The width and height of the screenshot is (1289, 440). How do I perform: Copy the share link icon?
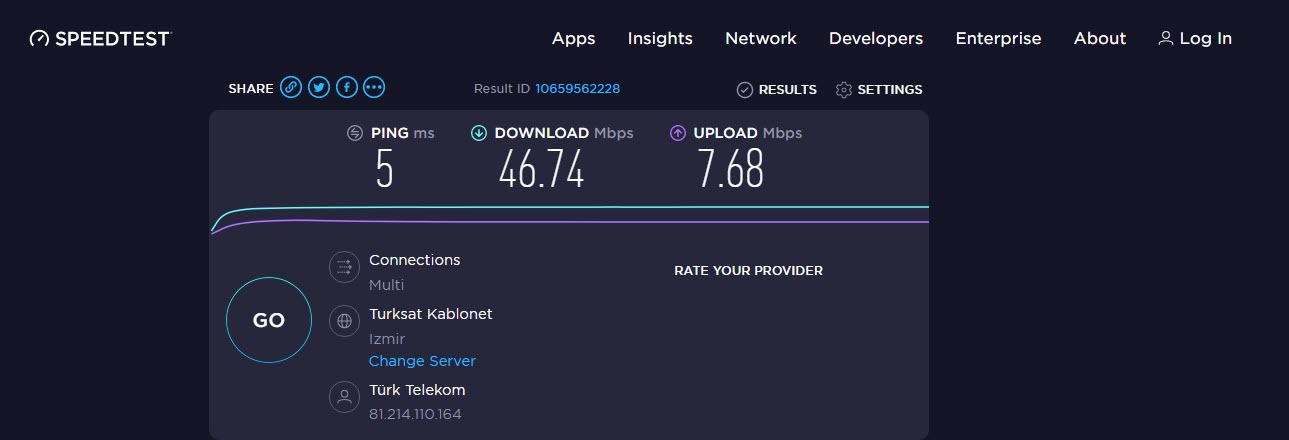pos(291,88)
